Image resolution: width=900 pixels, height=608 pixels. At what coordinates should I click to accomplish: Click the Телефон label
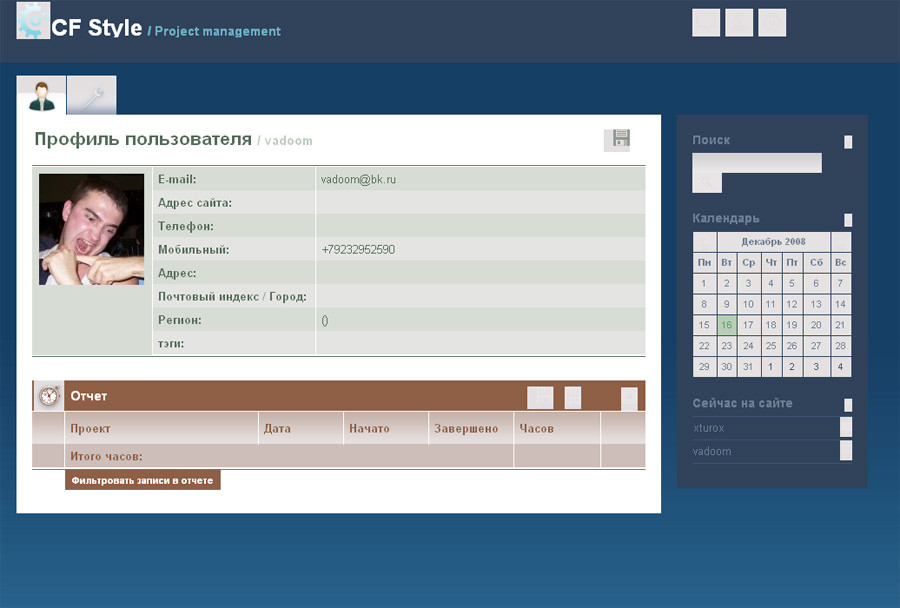(185, 226)
